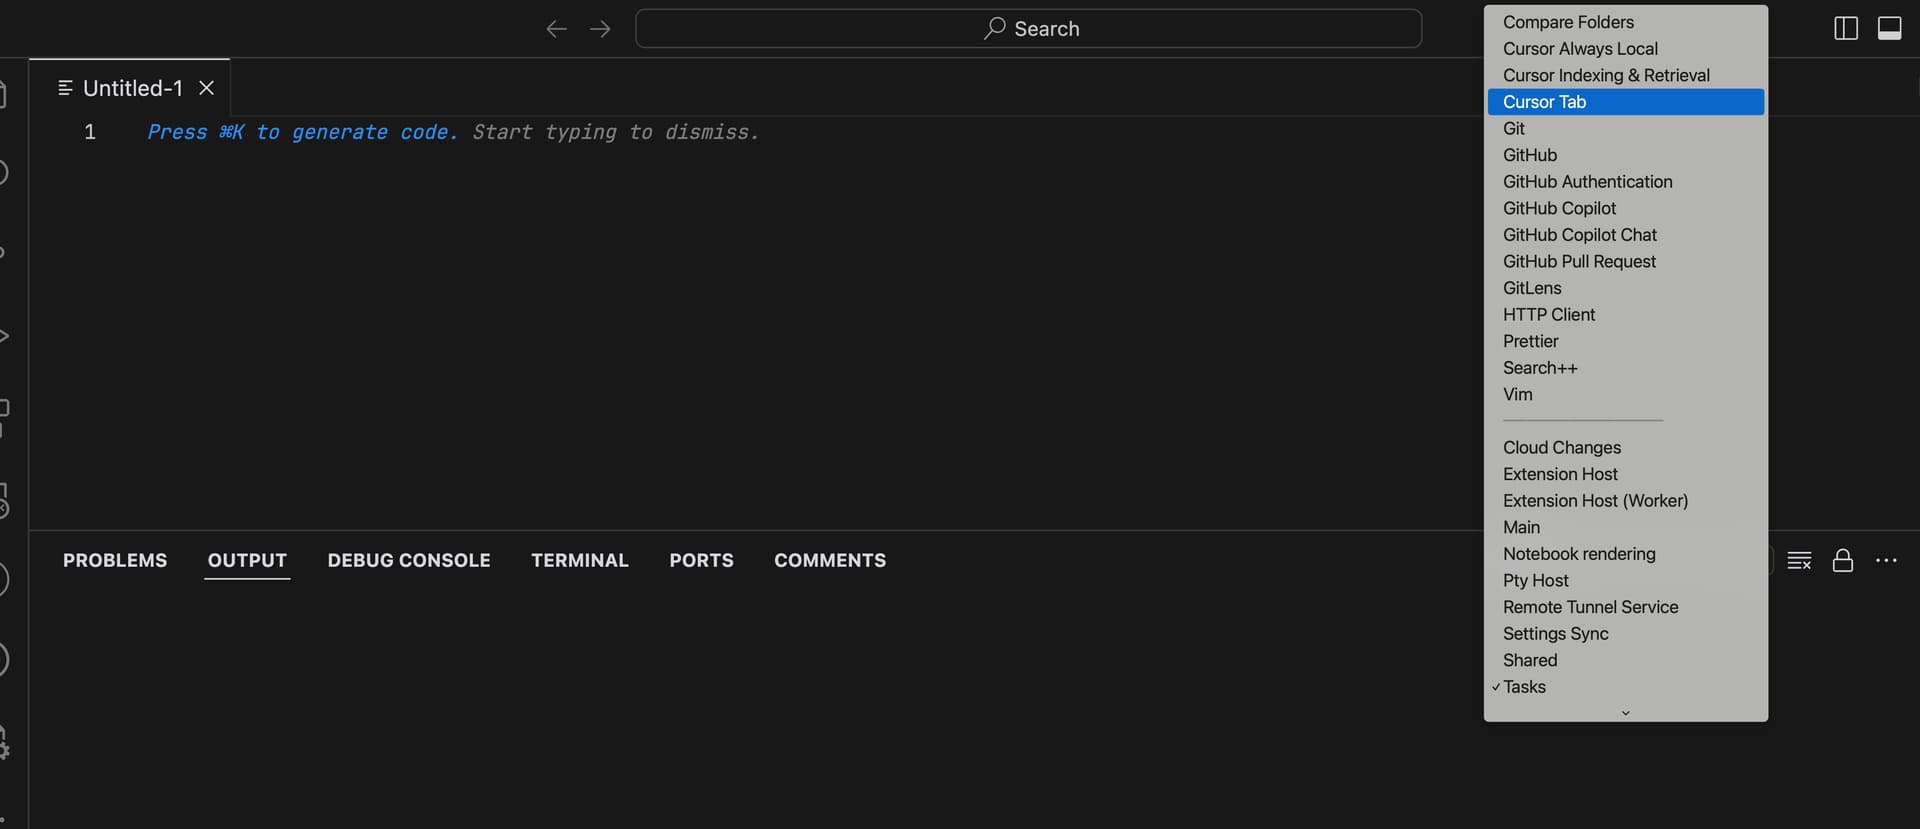Screen dimensions: 1920x829
Task: Go forward with the right arrow
Action: 600,29
